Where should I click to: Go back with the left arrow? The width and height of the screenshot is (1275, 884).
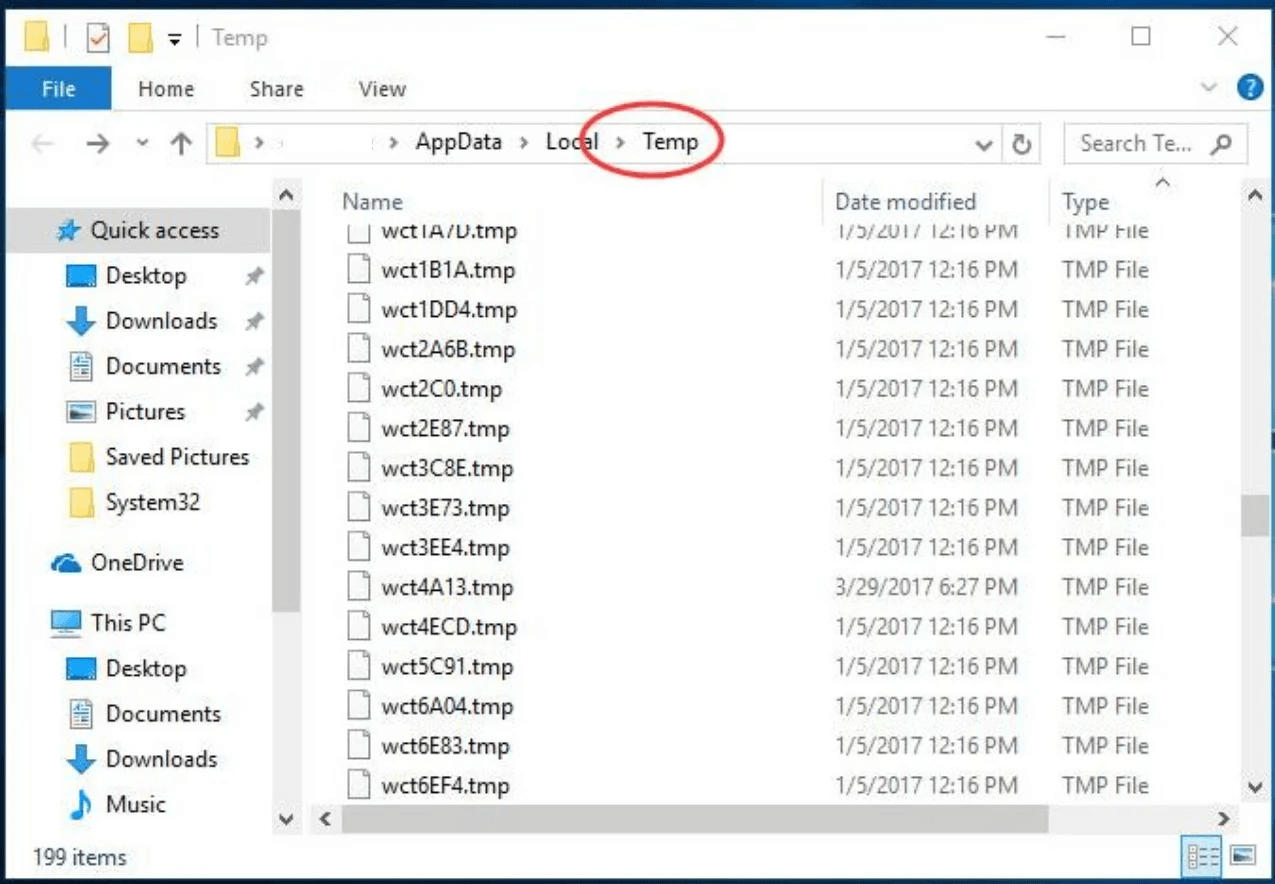coord(42,144)
